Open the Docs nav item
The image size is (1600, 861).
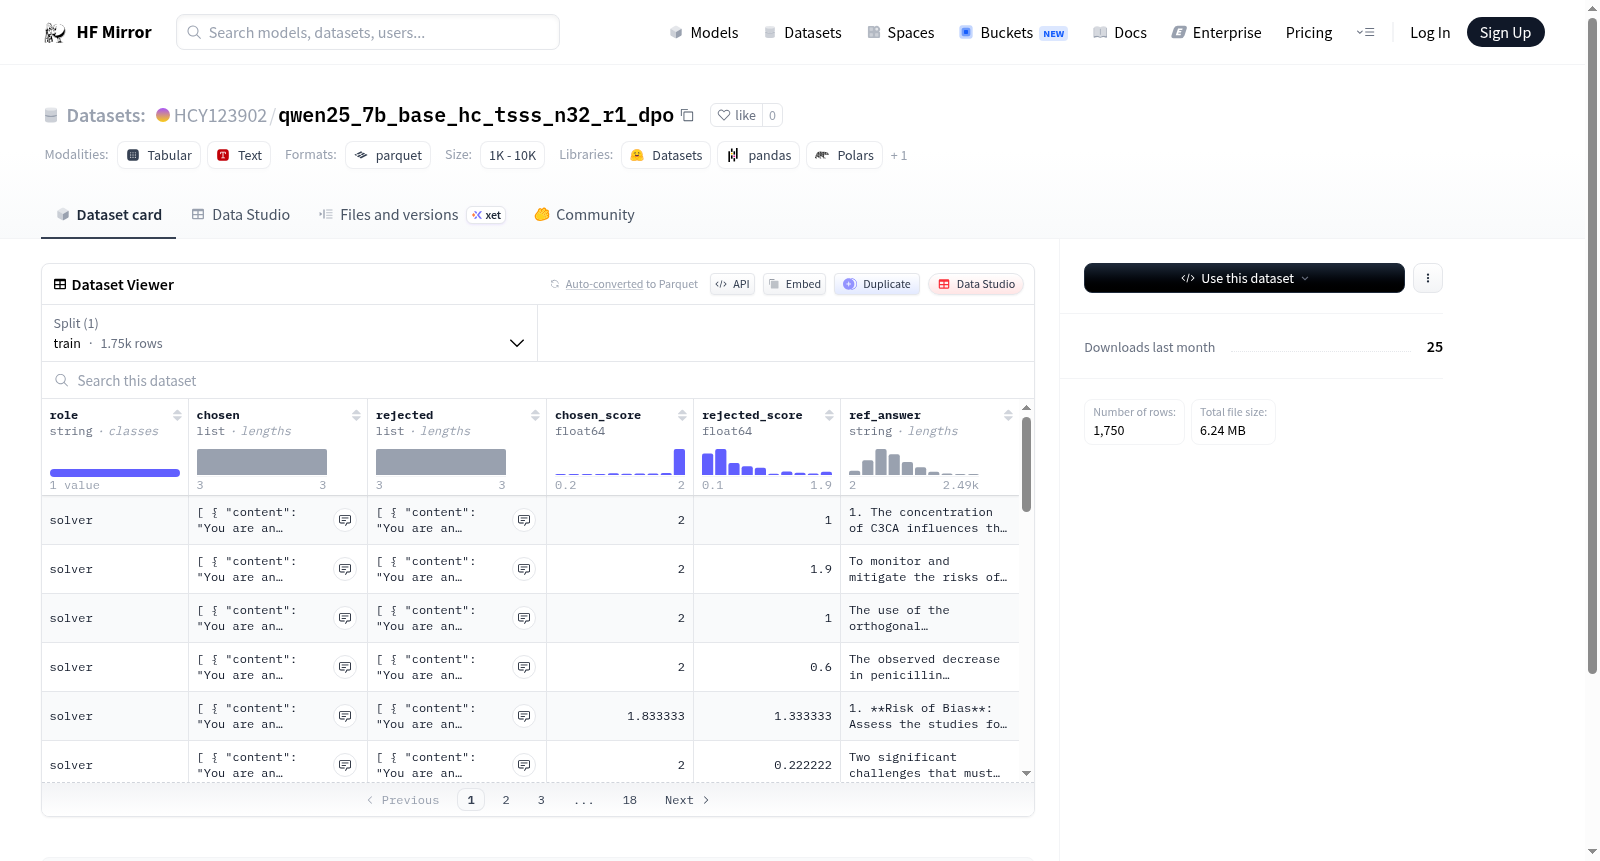point(1120,33)
